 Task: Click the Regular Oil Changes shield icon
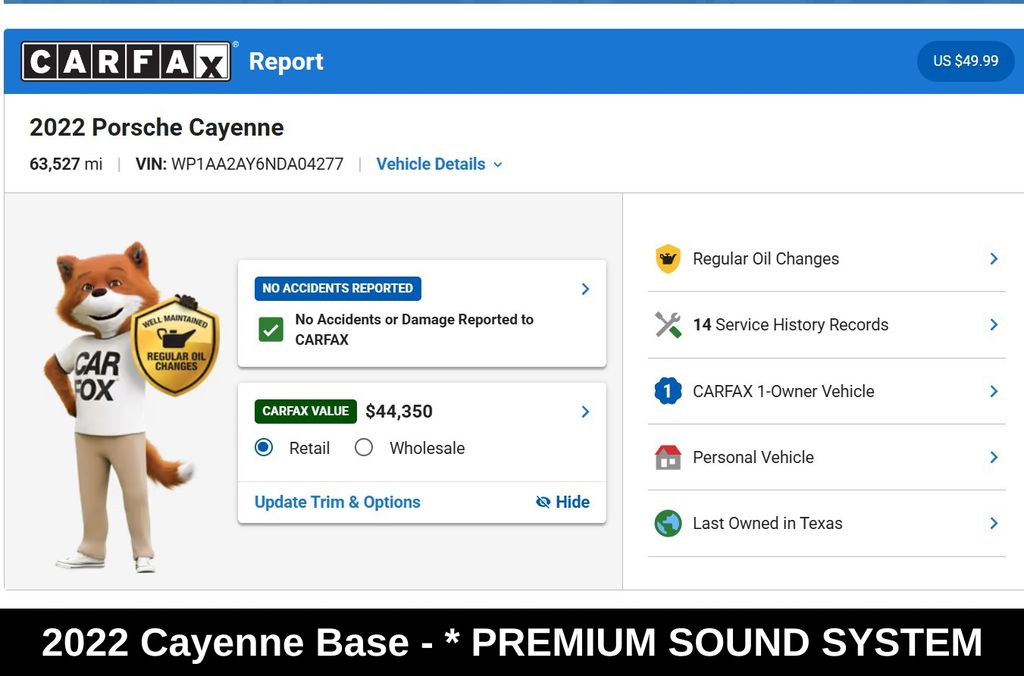pyautogui.click(x=667, y=259)
